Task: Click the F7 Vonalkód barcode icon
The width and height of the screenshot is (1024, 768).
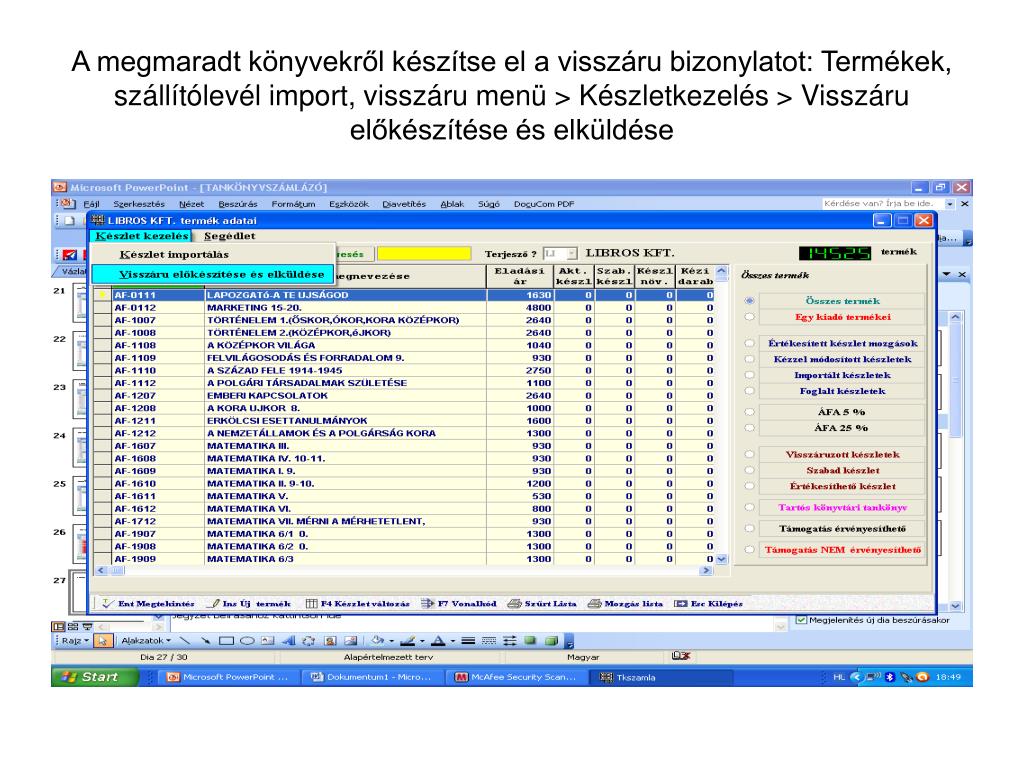Action: [428, 603]
